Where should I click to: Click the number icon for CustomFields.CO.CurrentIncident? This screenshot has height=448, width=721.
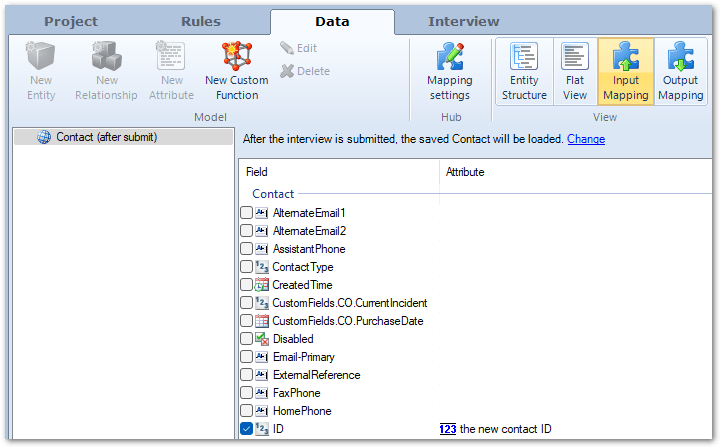click(x=262, y=303)
